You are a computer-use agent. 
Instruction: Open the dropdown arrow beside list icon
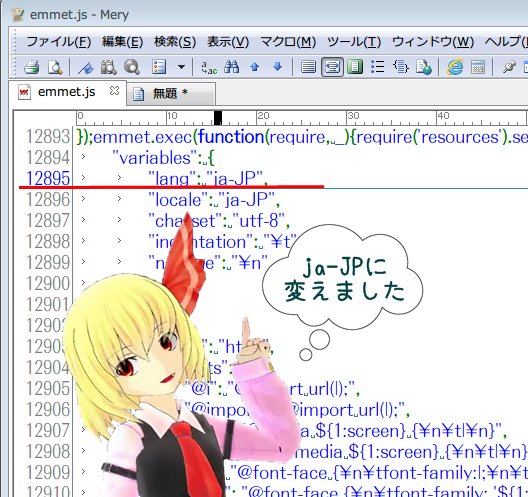182,67
